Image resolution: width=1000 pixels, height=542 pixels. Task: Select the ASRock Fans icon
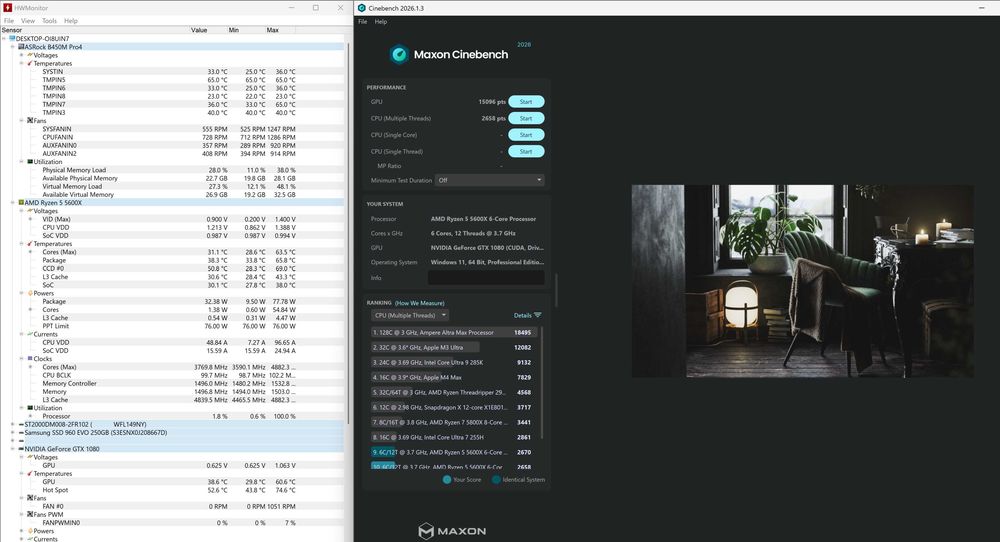point(30,121)
